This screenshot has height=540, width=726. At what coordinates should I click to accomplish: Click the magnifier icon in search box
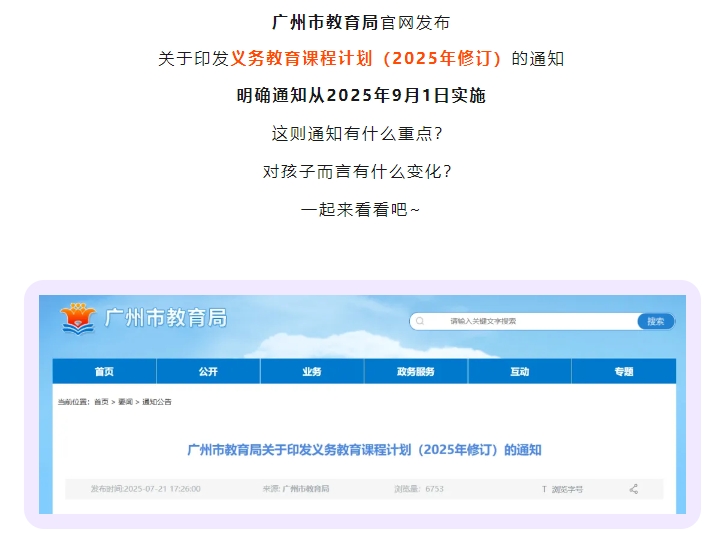[420, 321]
